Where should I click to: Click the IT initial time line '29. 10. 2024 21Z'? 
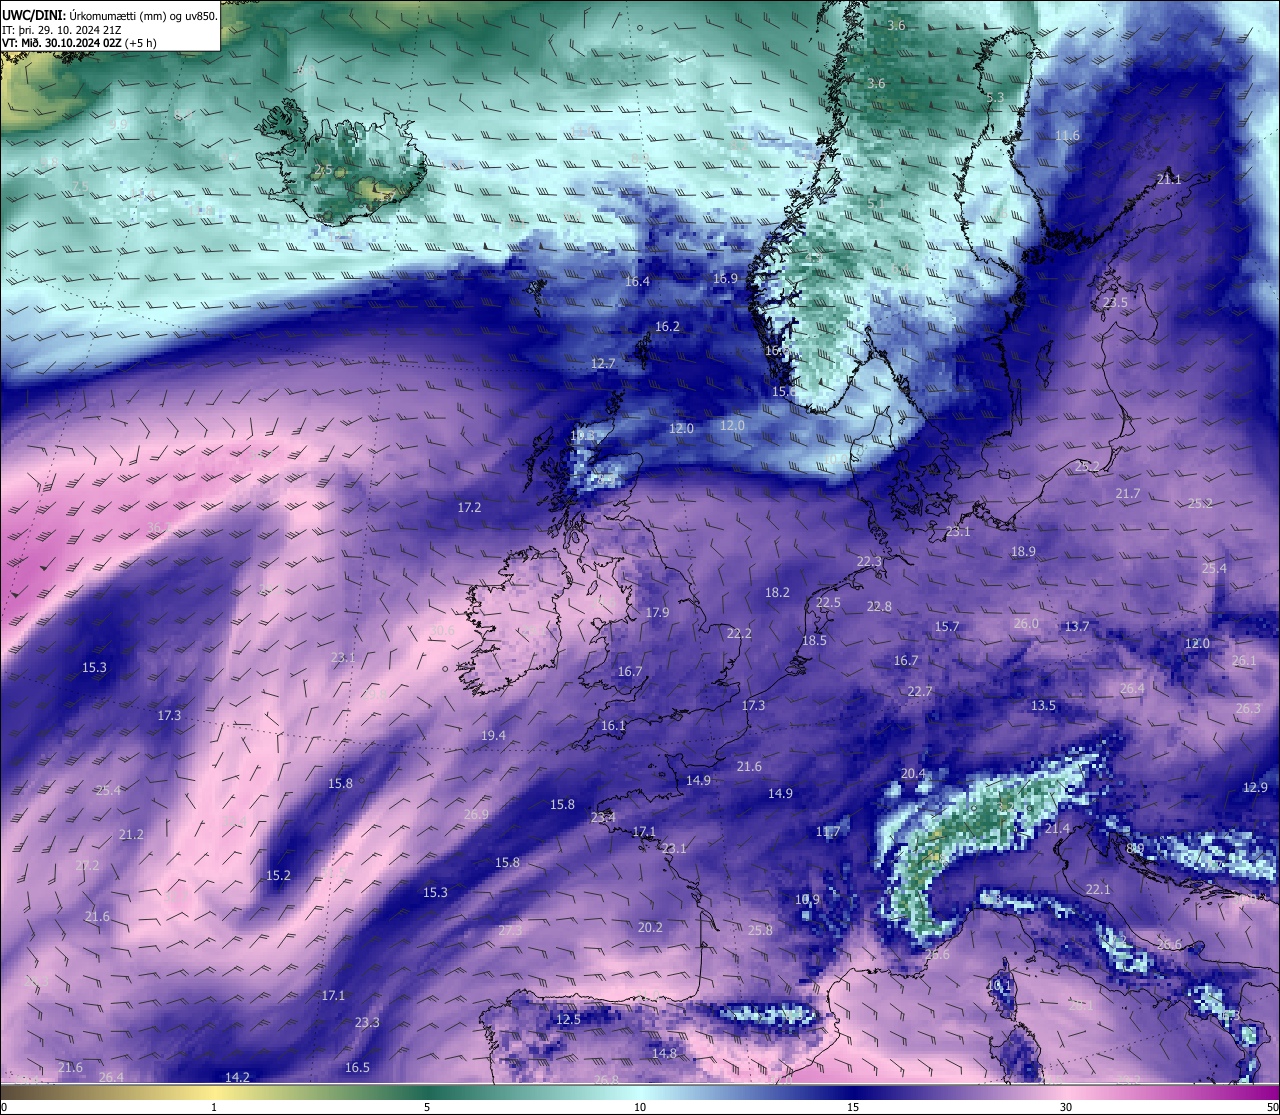click(x=79, y=29)
